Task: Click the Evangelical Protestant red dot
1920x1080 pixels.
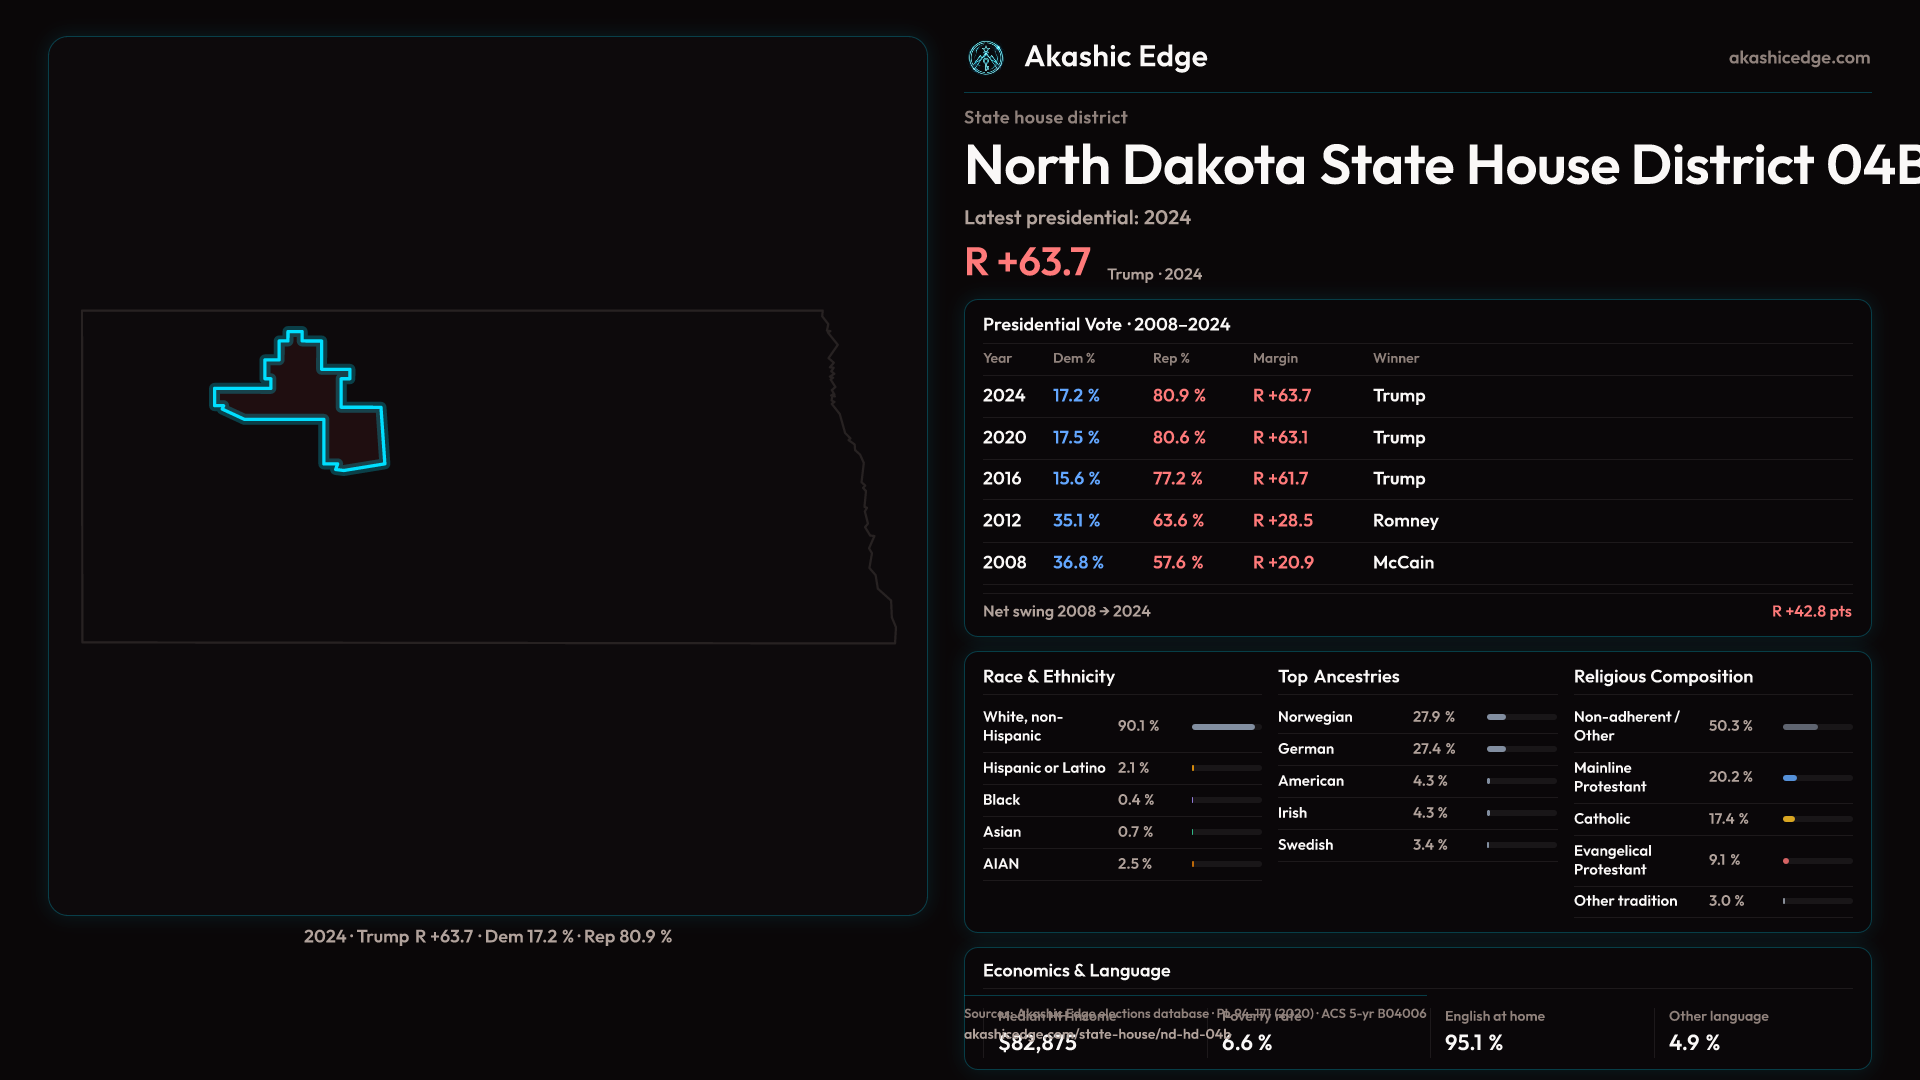Action: (x=1786, y=861)
